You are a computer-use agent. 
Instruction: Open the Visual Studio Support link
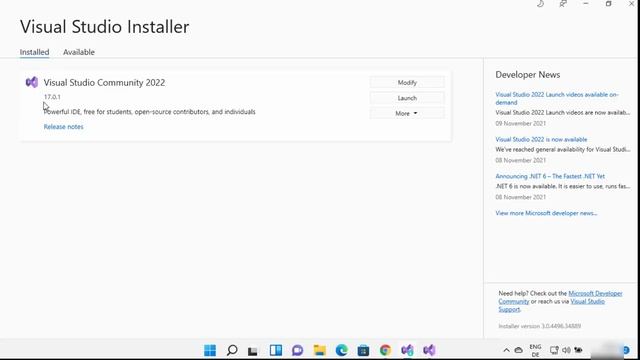click(x=587, y=301)
